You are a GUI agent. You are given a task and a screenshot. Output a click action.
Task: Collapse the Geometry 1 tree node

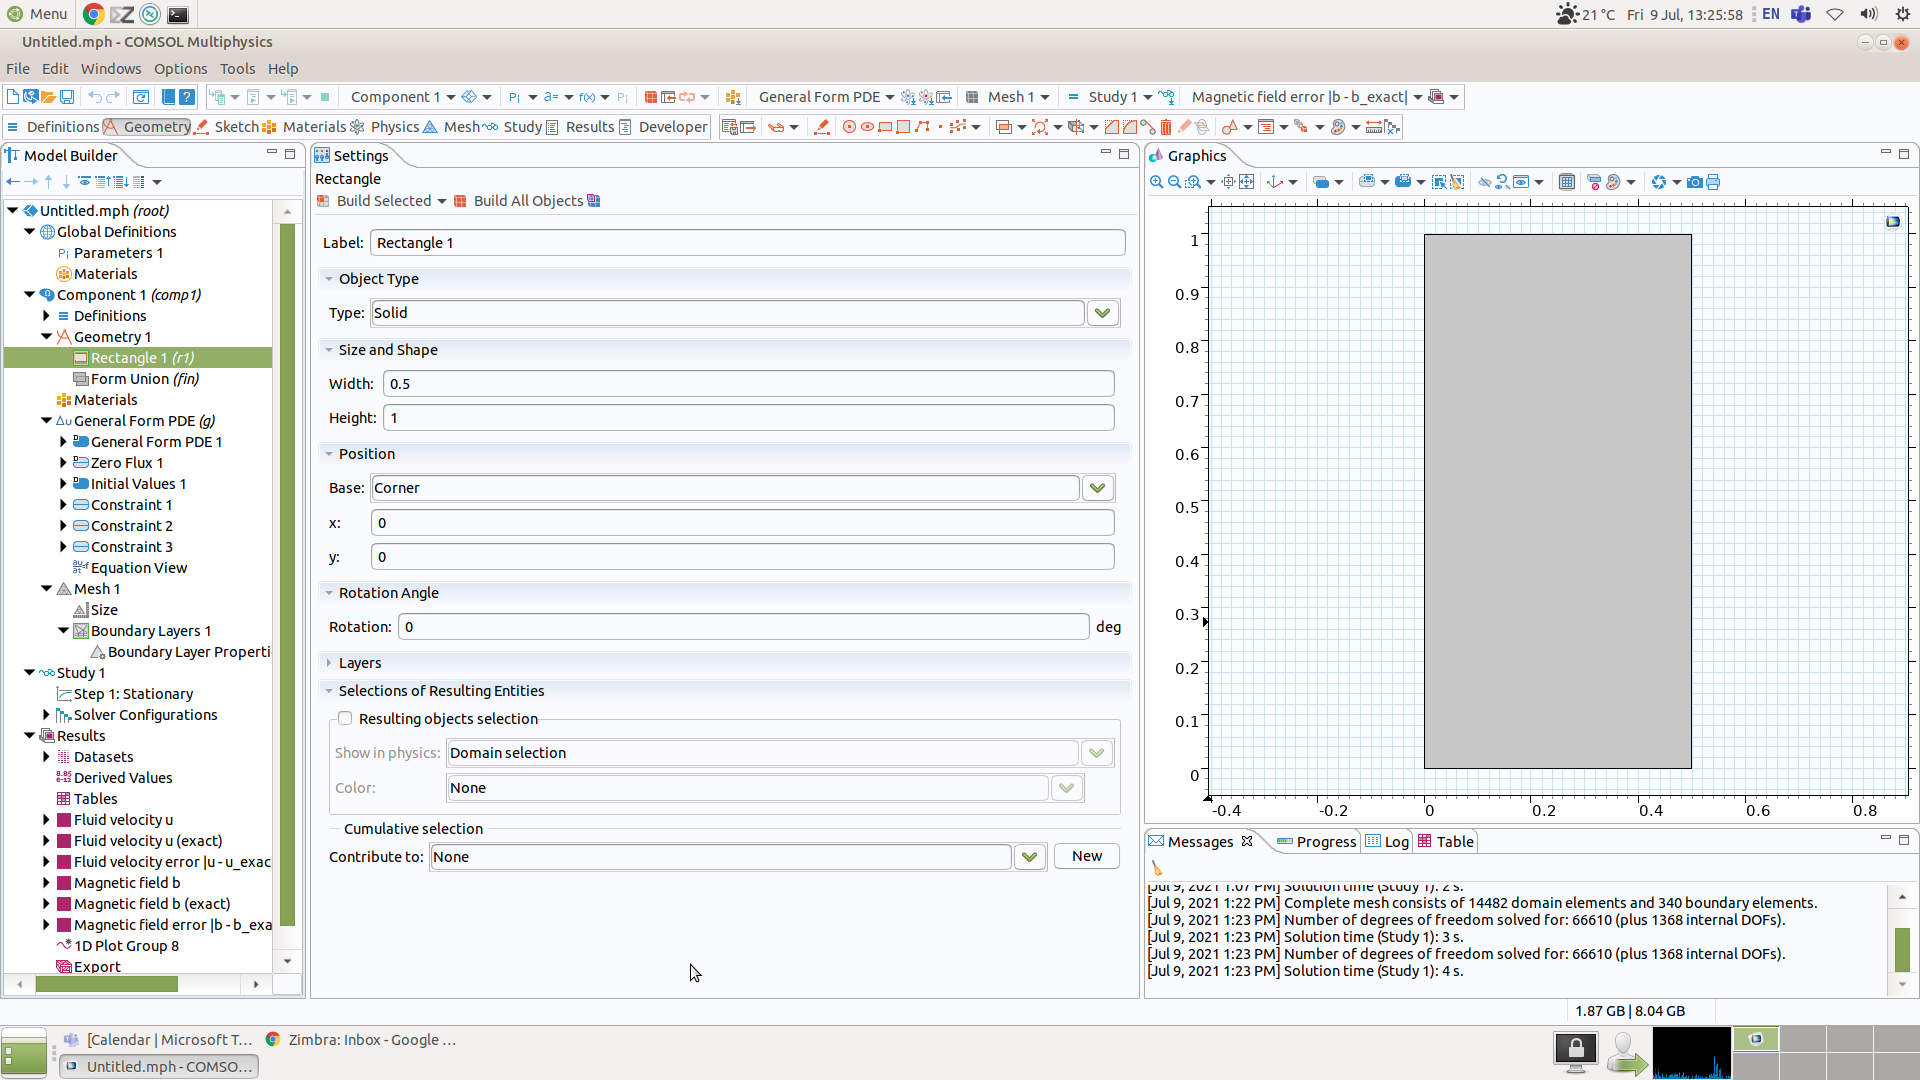pos(46,337)
